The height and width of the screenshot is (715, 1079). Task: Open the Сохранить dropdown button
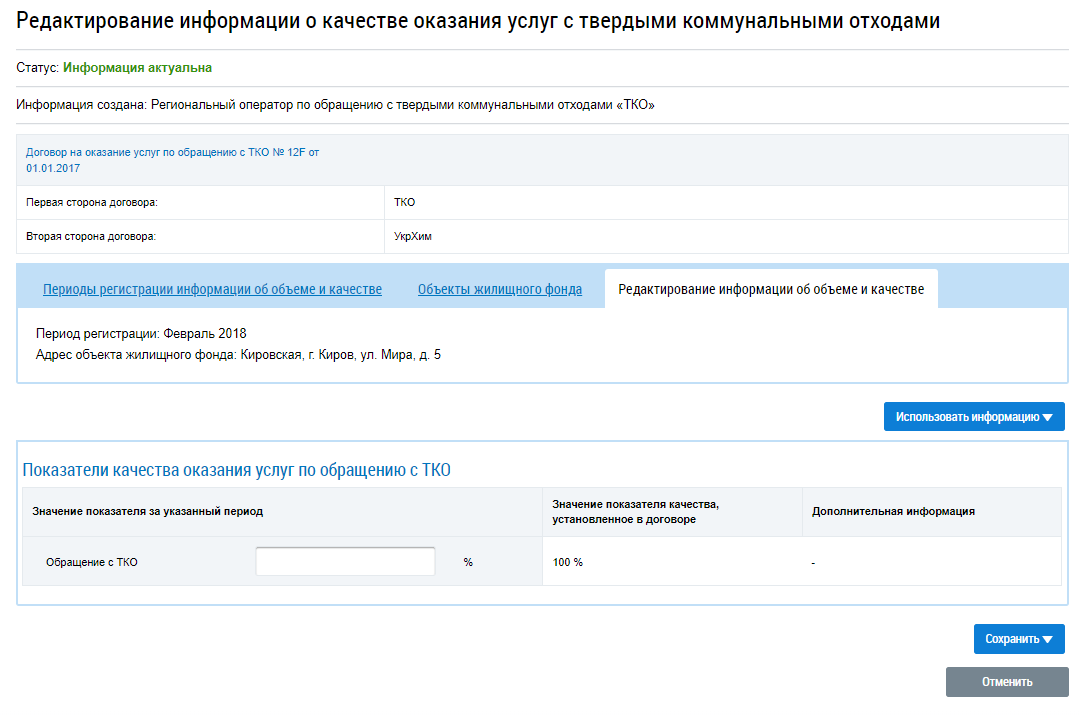(1018, 639)
